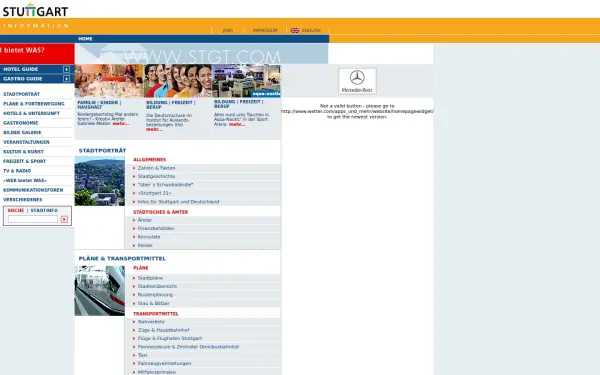This screenshot has height=375, width=600.
Task: Click the smiling group teaser image
Action: 178,81
